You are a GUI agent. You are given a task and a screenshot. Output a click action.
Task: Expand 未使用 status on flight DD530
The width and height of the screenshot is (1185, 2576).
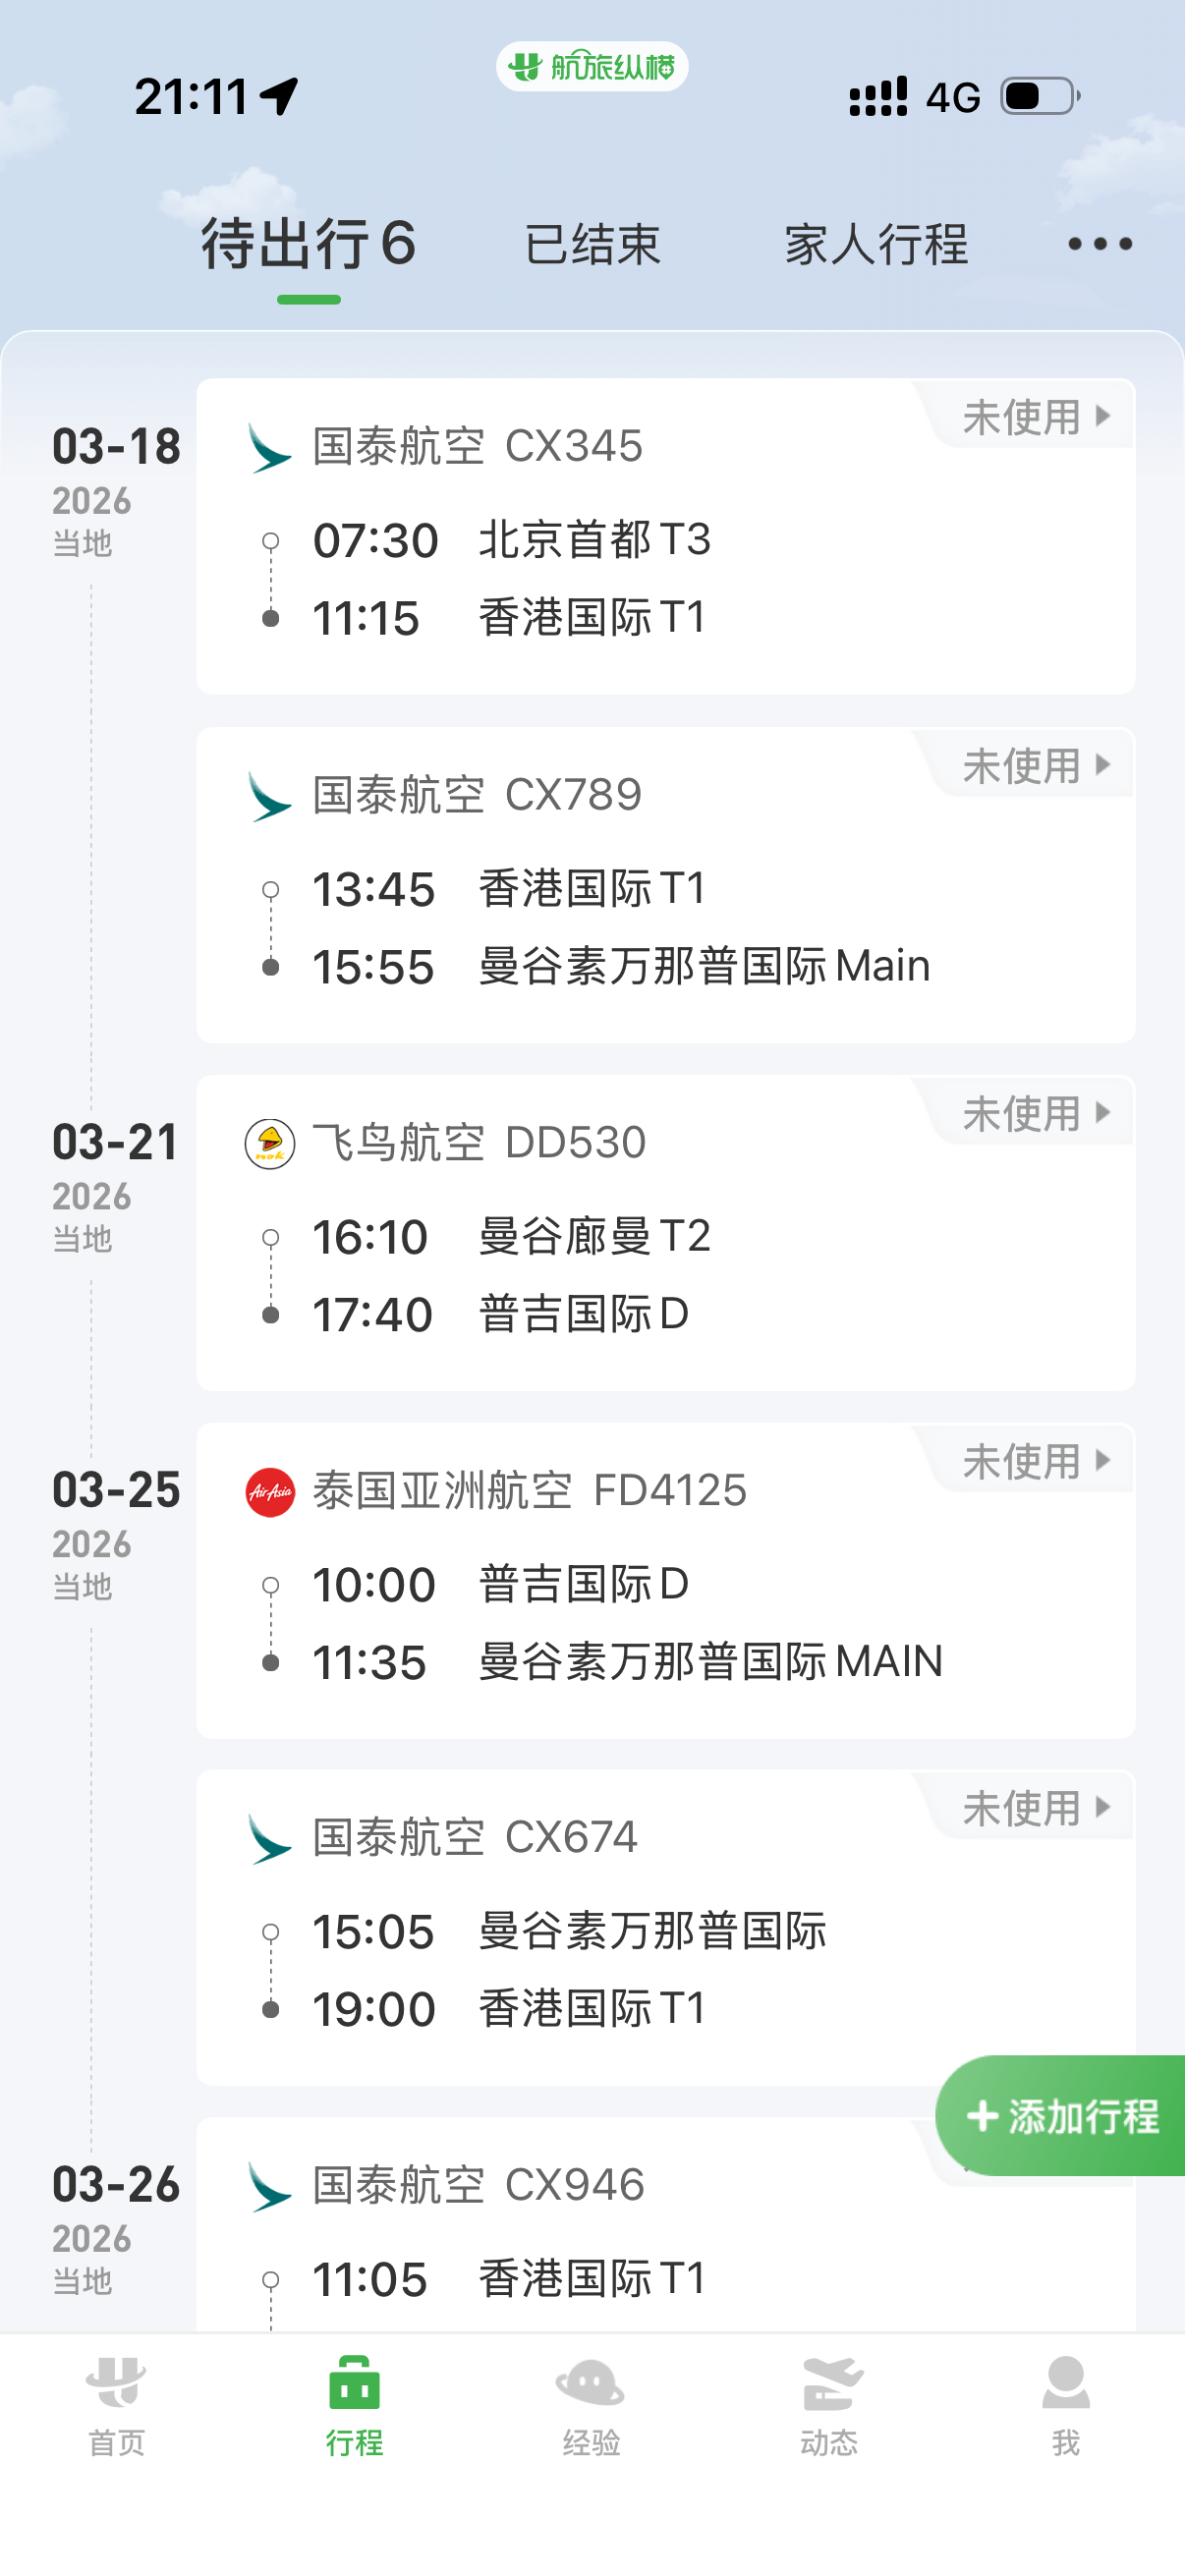click(1035, 1114)
